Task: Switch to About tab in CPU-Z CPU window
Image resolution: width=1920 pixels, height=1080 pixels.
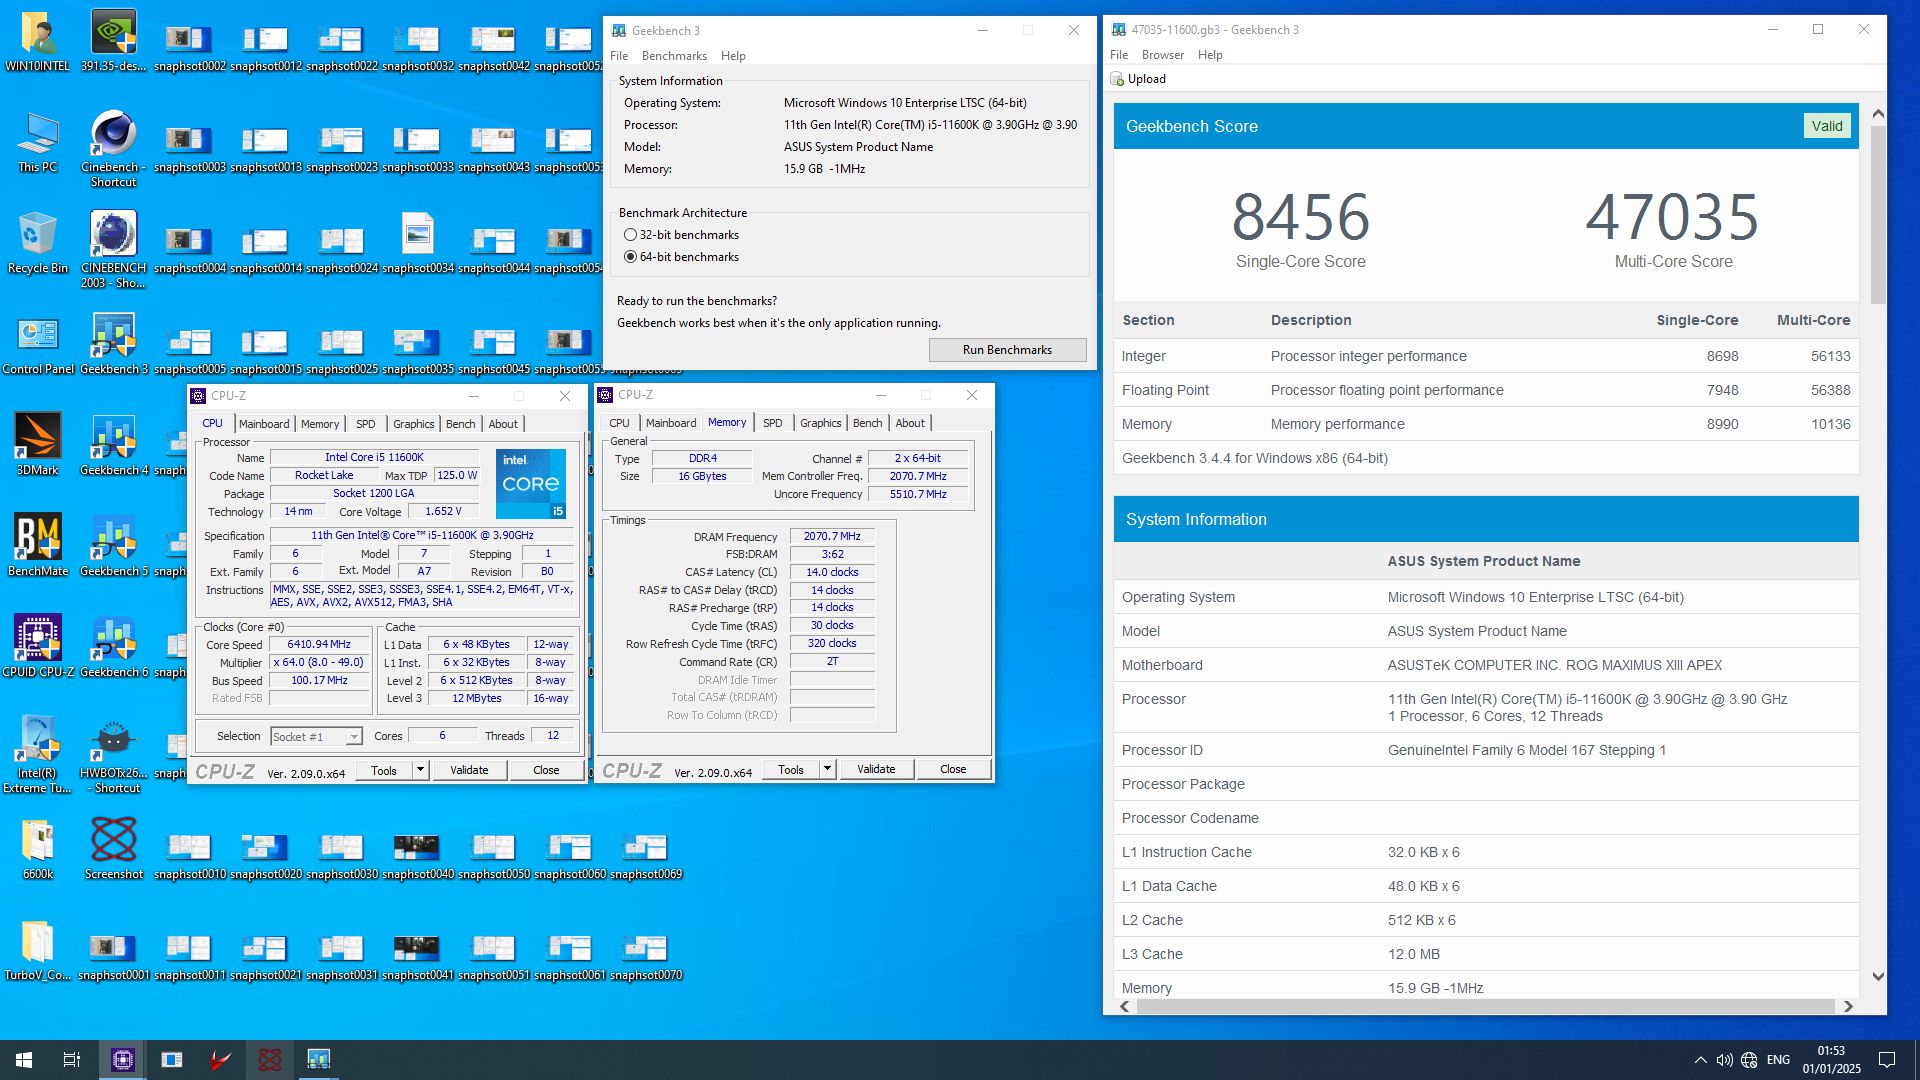Action: (503, 424)
